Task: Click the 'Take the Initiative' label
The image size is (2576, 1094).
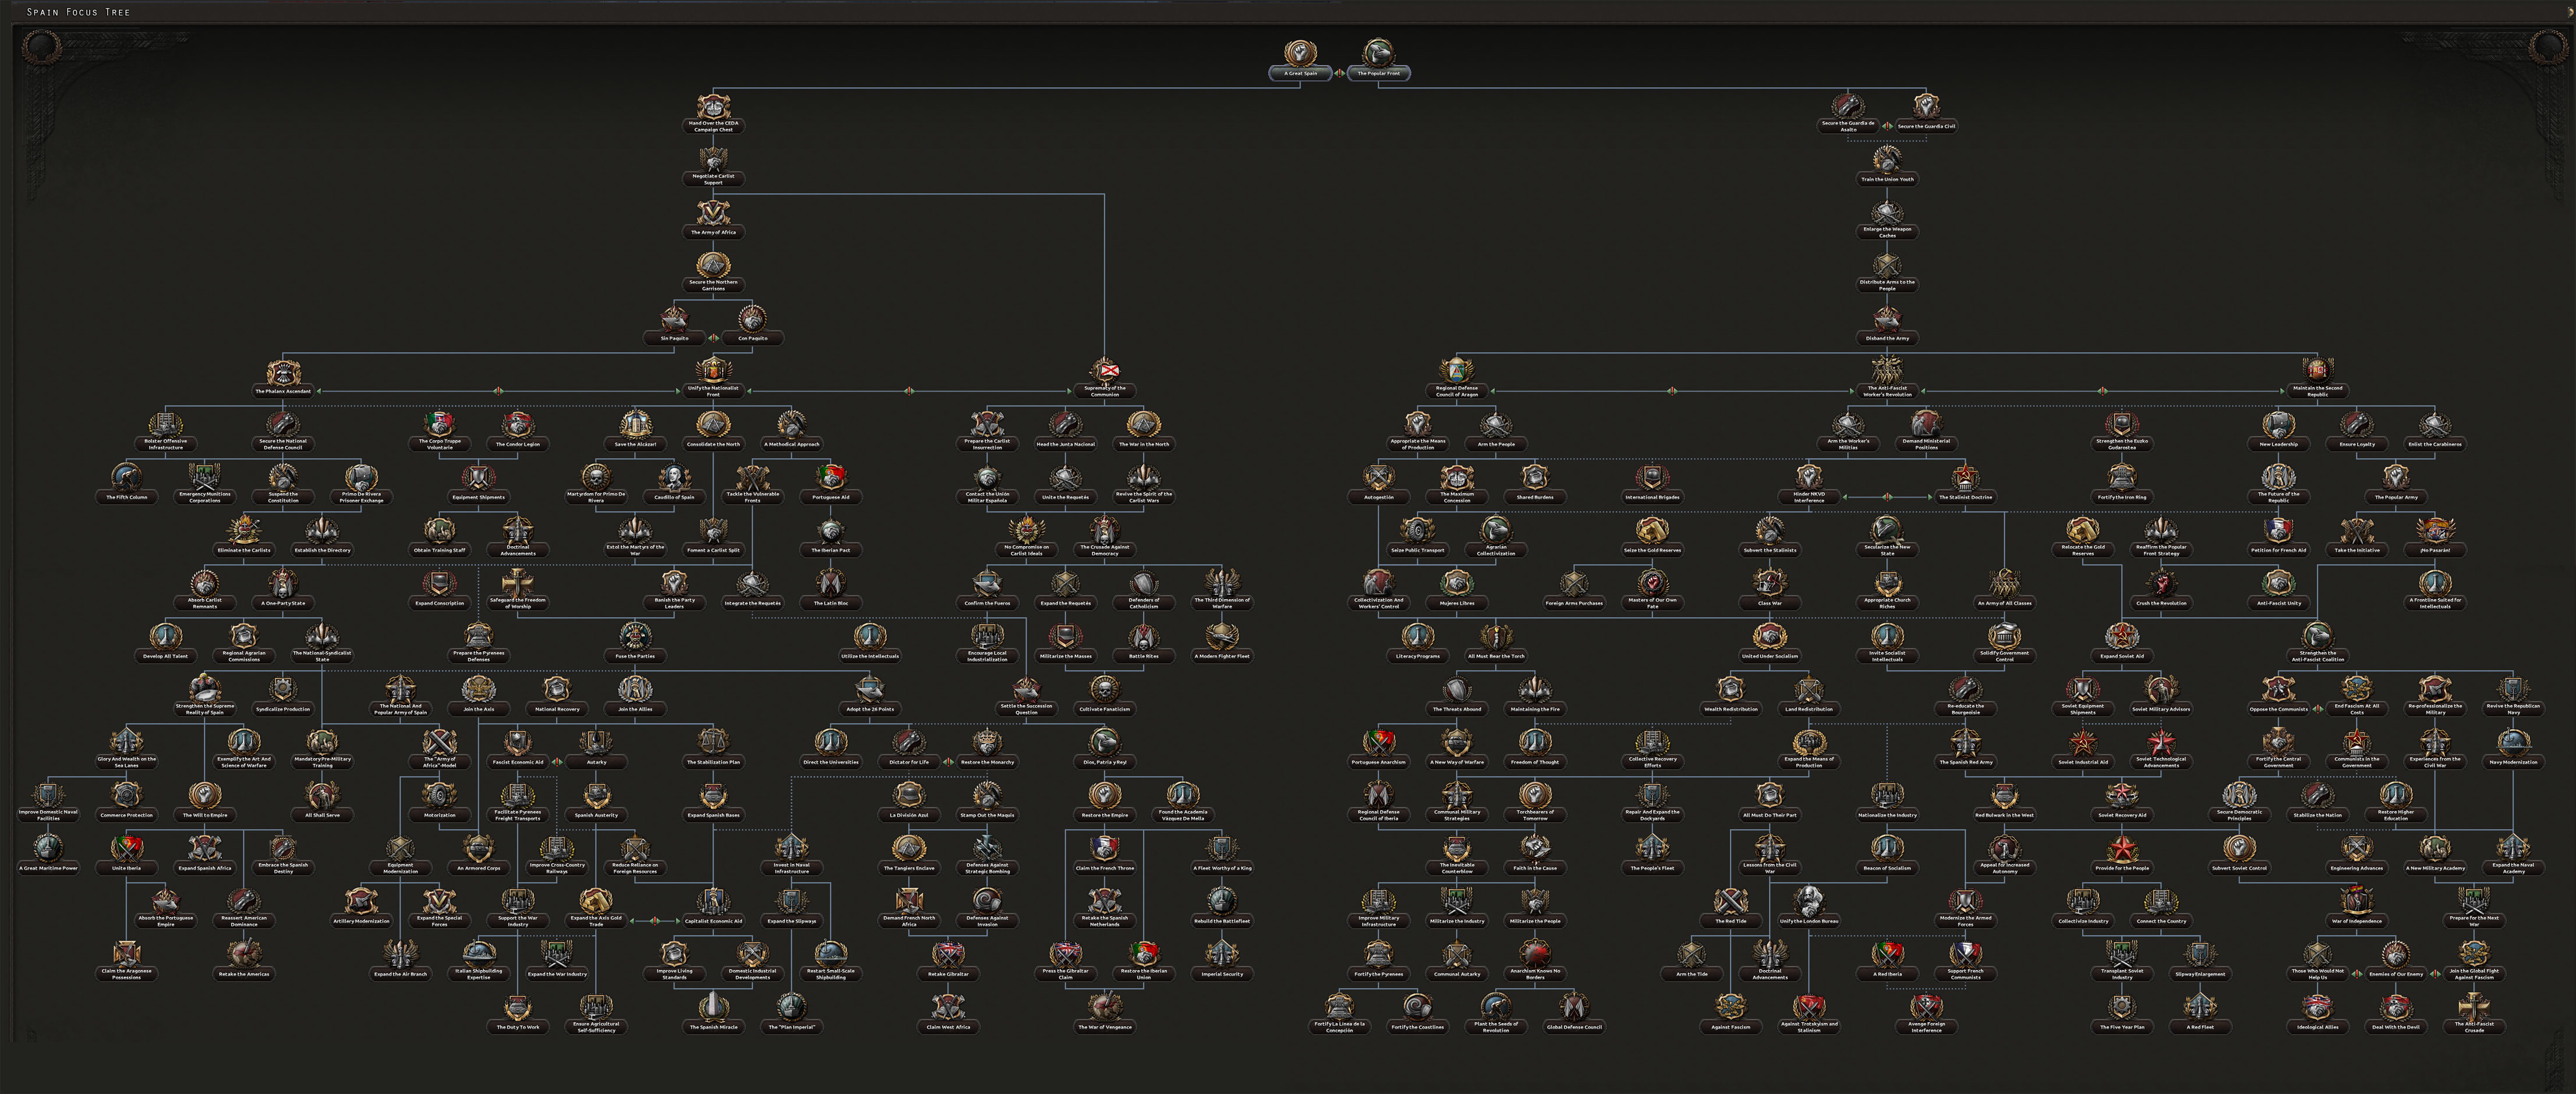Action: (2357, 550)
